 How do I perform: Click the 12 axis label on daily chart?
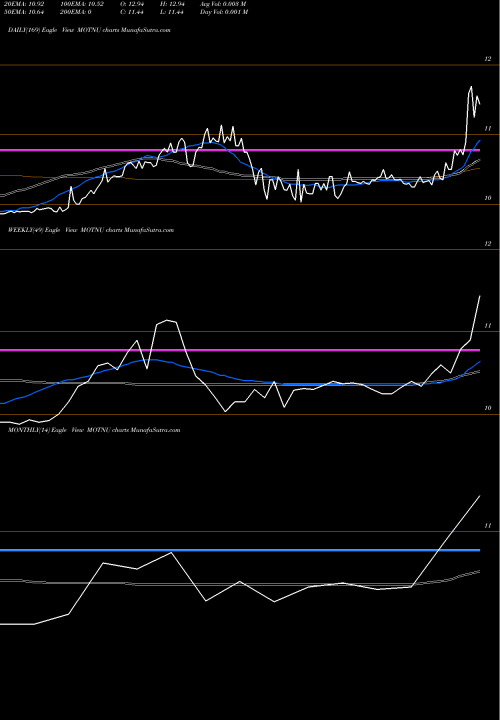(x=488, y=59)
